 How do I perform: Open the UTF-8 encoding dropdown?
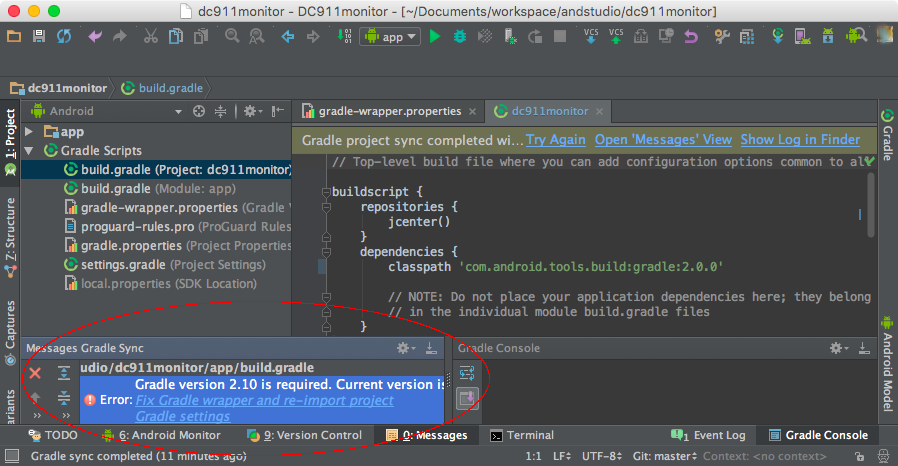point(602,456)
